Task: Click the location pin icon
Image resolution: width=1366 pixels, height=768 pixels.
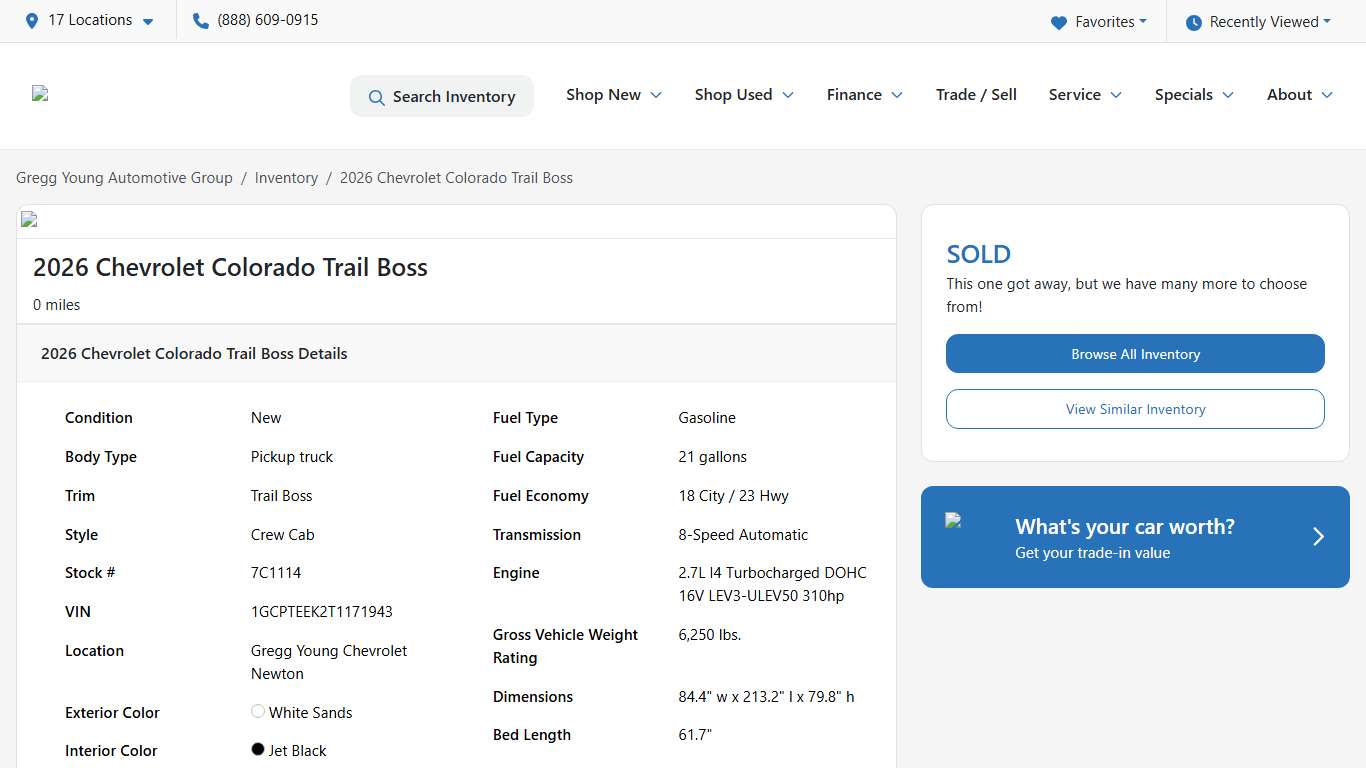Action: [x=32, y=21]
